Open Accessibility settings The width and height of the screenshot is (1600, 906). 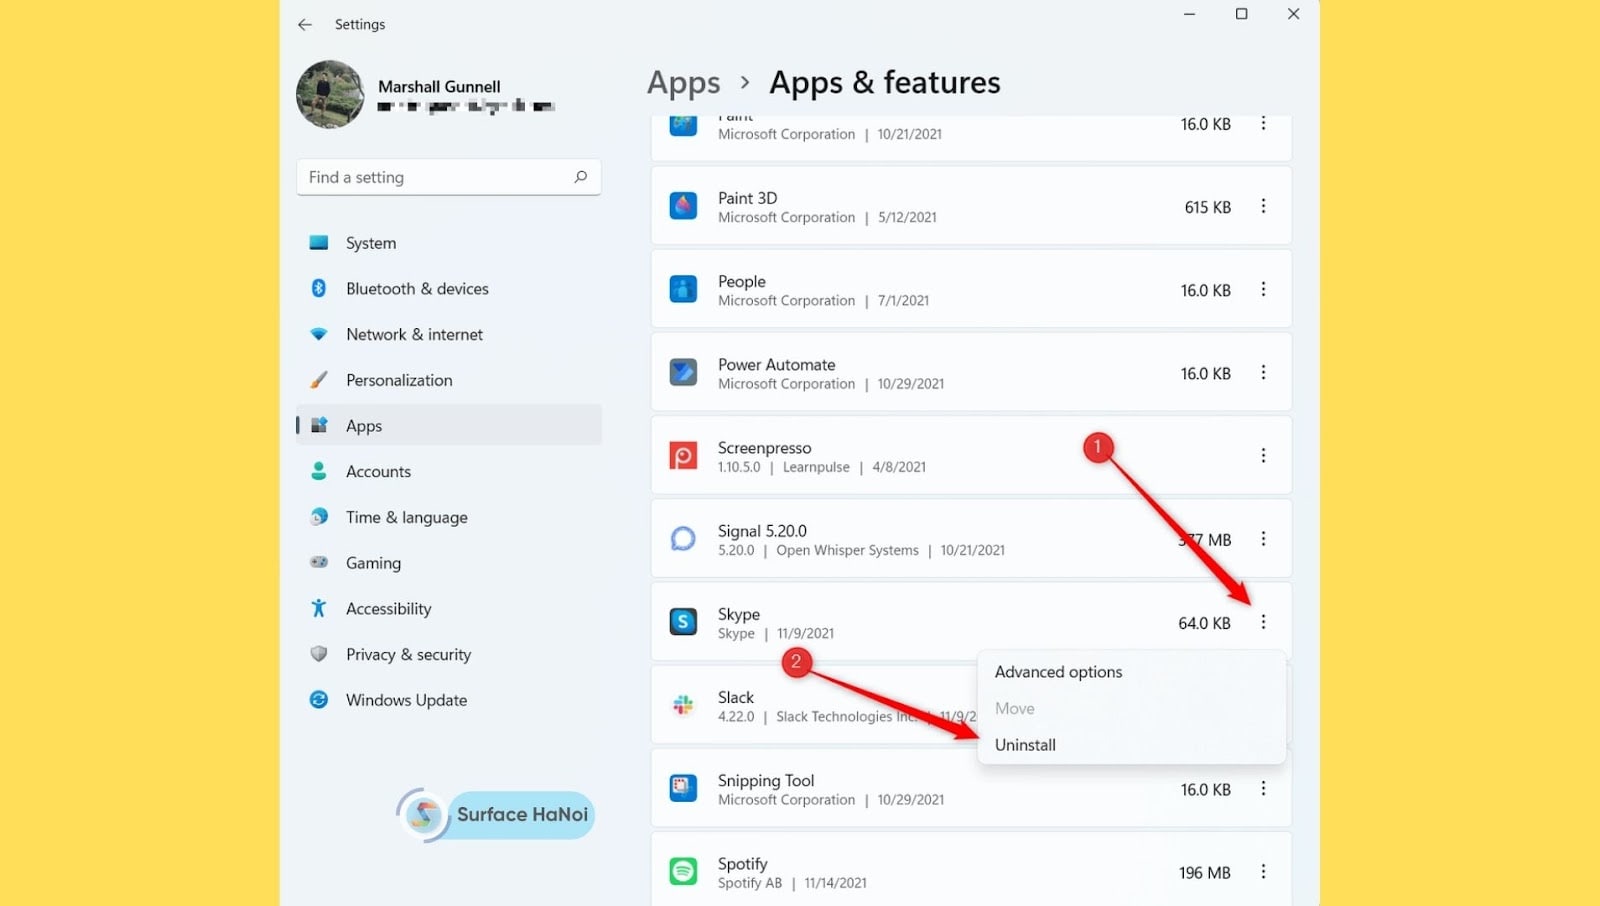(x=449, y=609)
